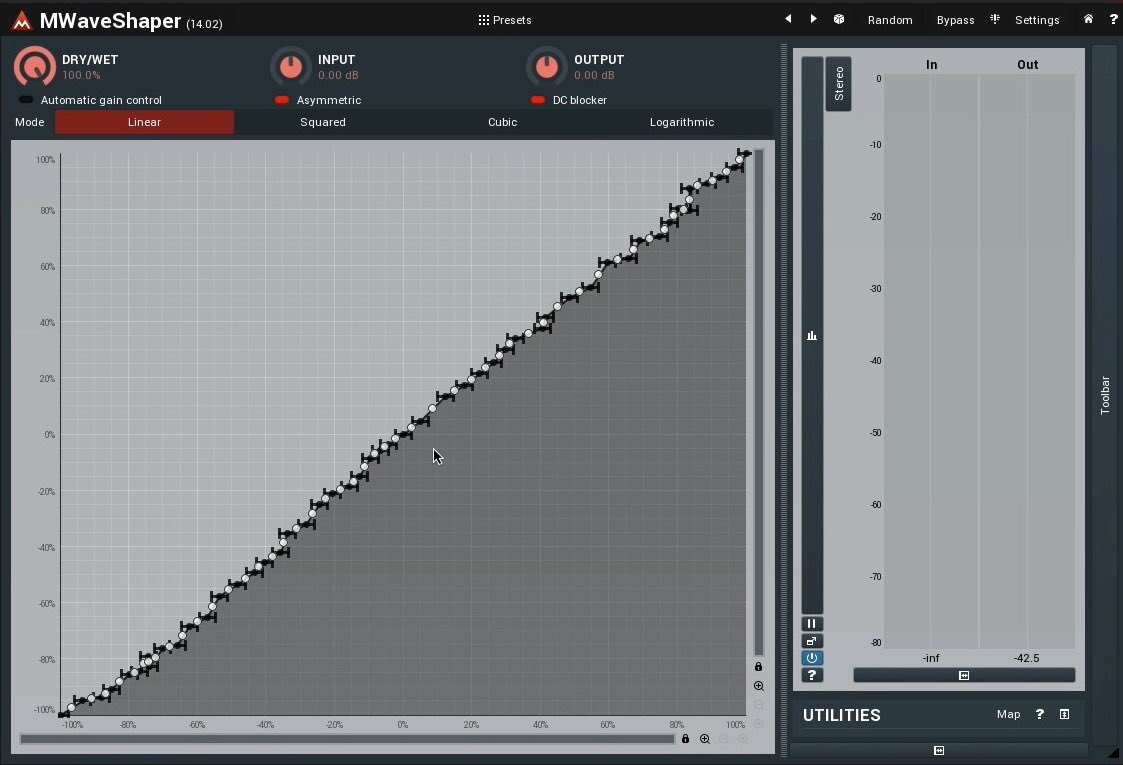Click the Stereo channel mode button
Screen dimensions: 1123x765
coord(839,83)
